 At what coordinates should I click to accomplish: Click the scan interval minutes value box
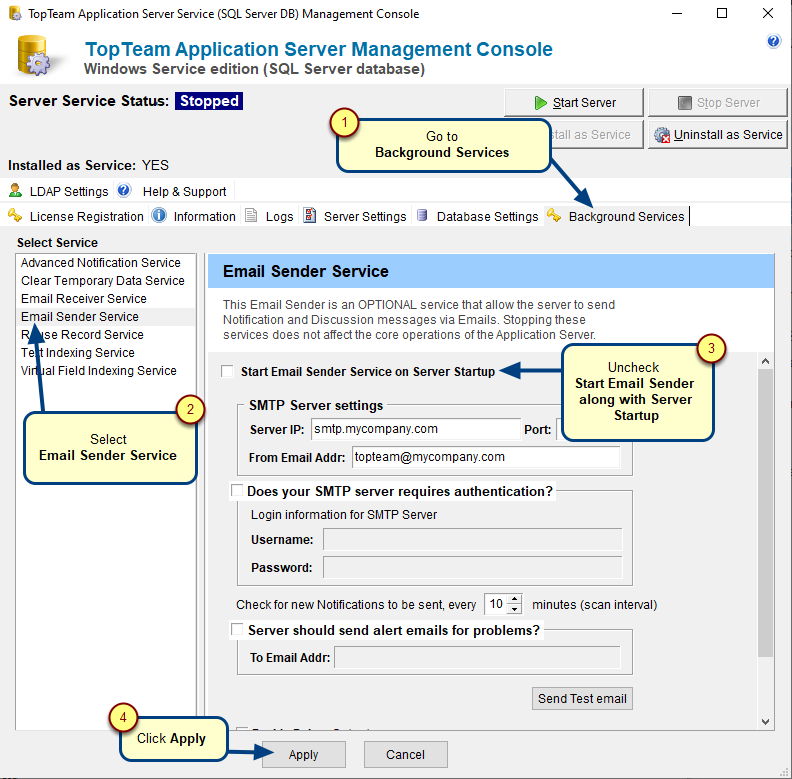point(496,604)
